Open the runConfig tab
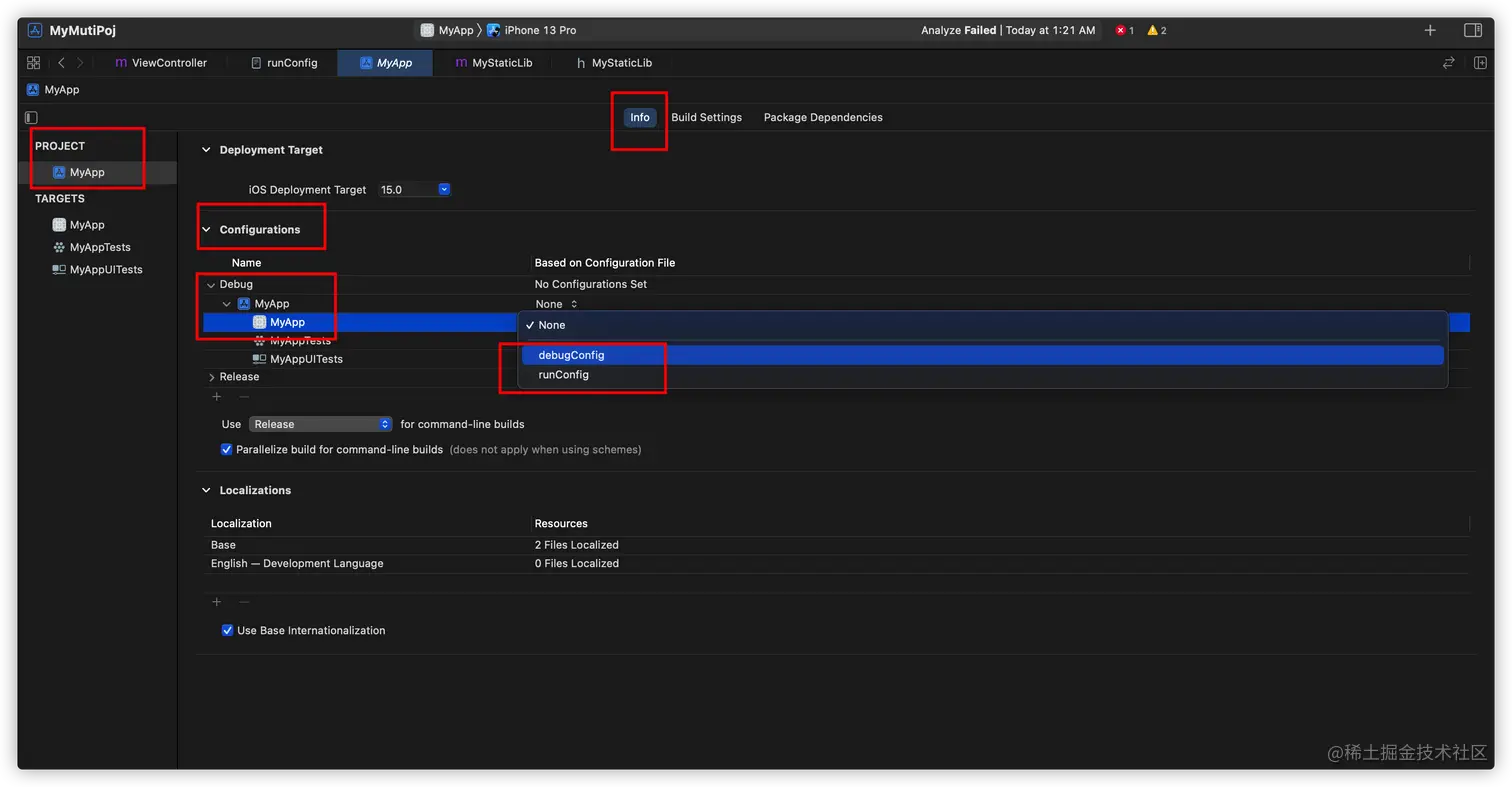 pos(283,62)
